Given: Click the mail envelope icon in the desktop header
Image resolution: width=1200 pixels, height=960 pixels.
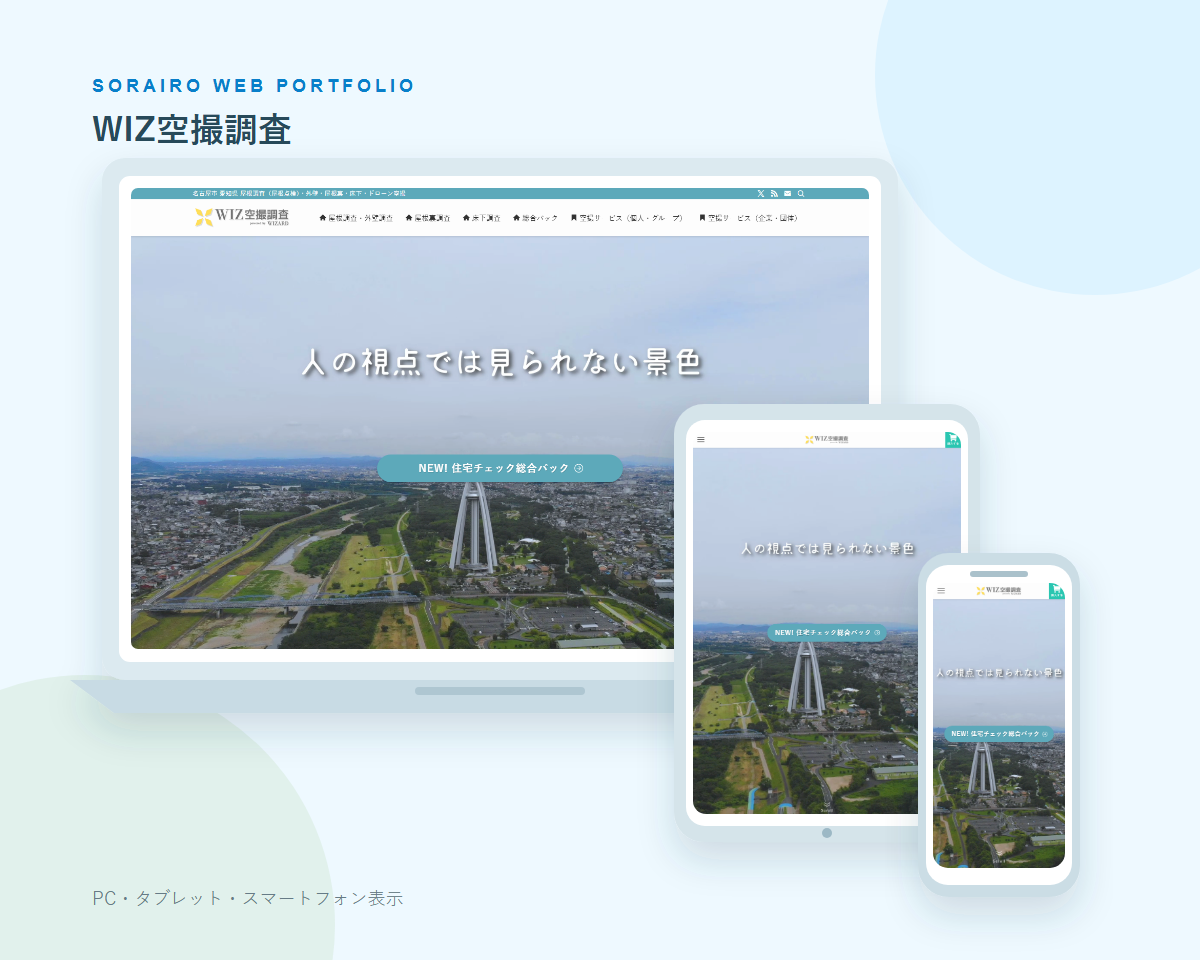Looking at the screenshot, I should [x=787, y=193].
